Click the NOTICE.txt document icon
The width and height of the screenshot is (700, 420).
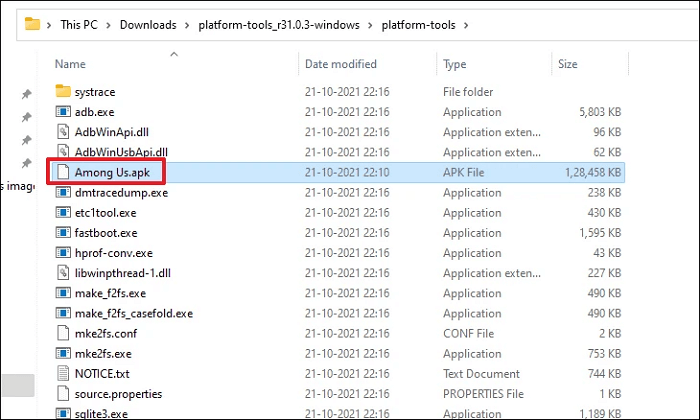coord(63,373)
